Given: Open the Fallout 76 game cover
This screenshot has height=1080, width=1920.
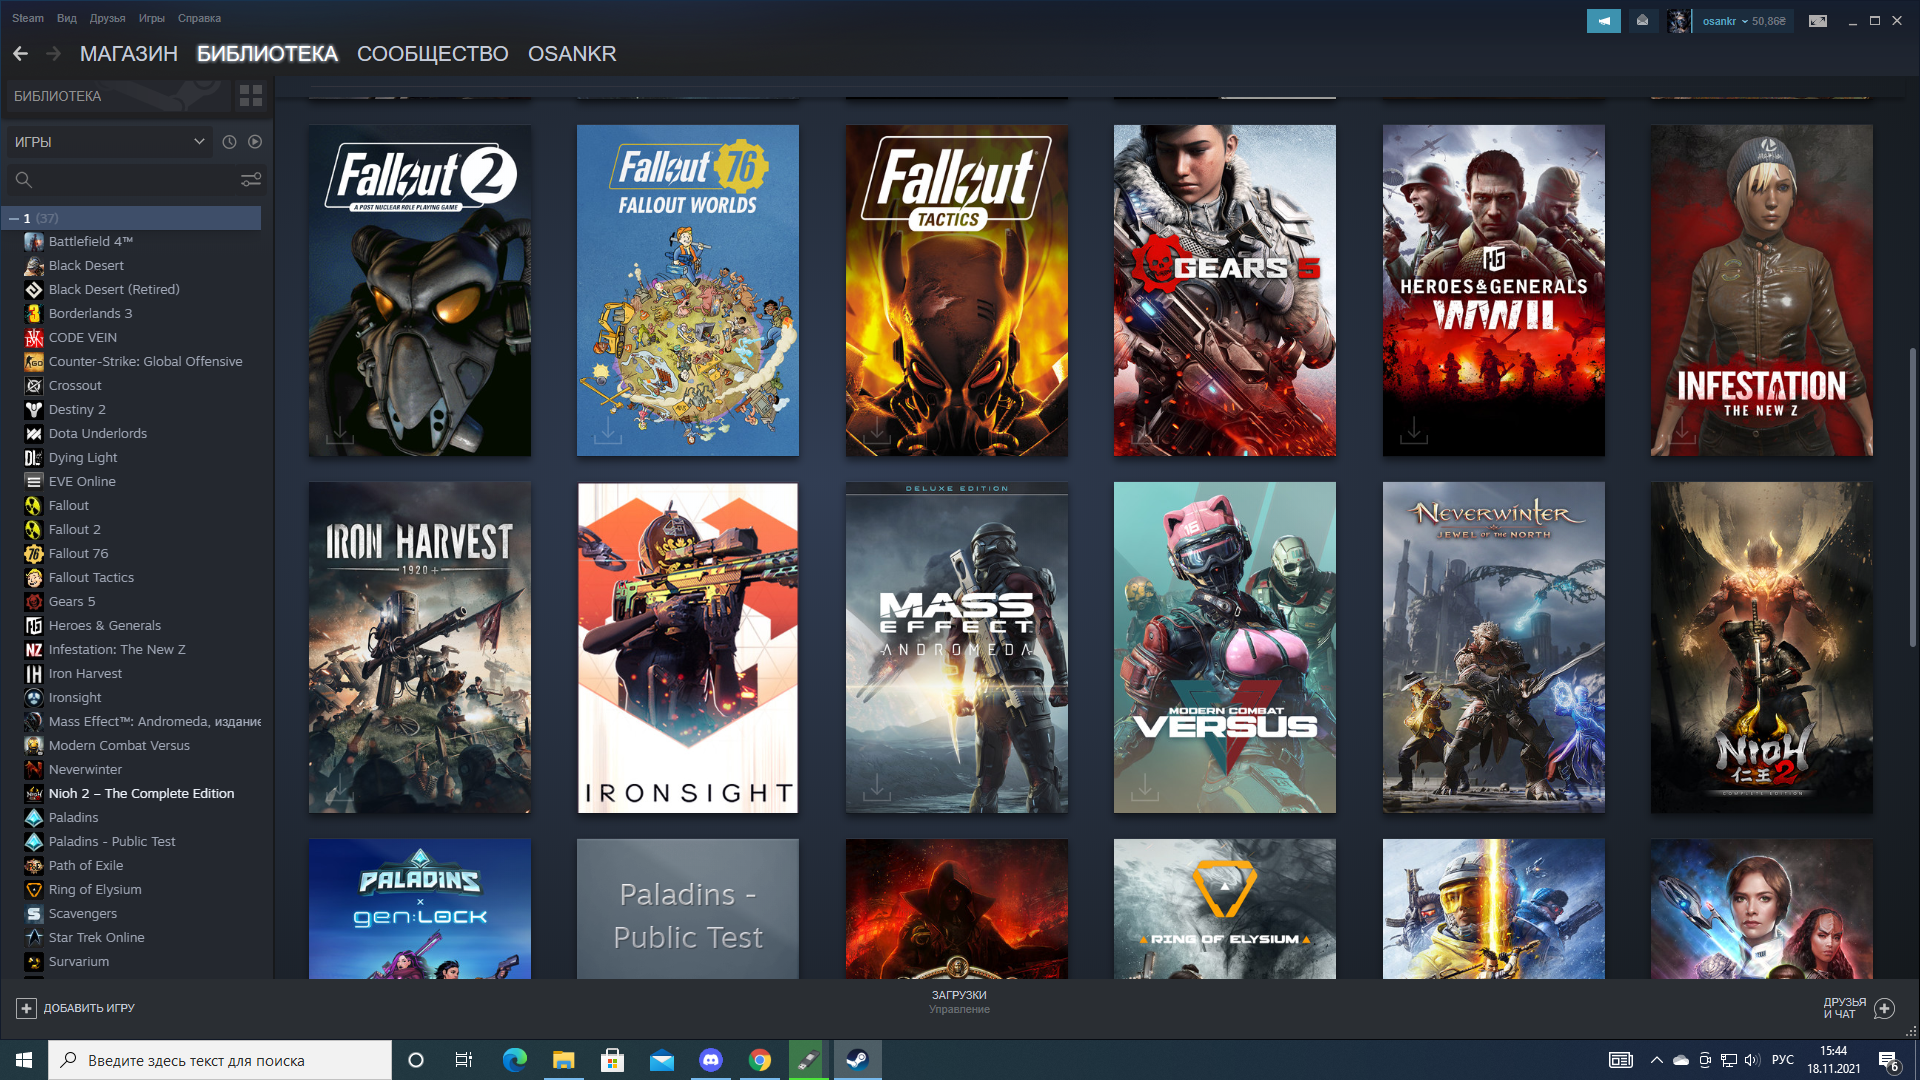Looking at the screenshot, I should (x=687, y=290).
